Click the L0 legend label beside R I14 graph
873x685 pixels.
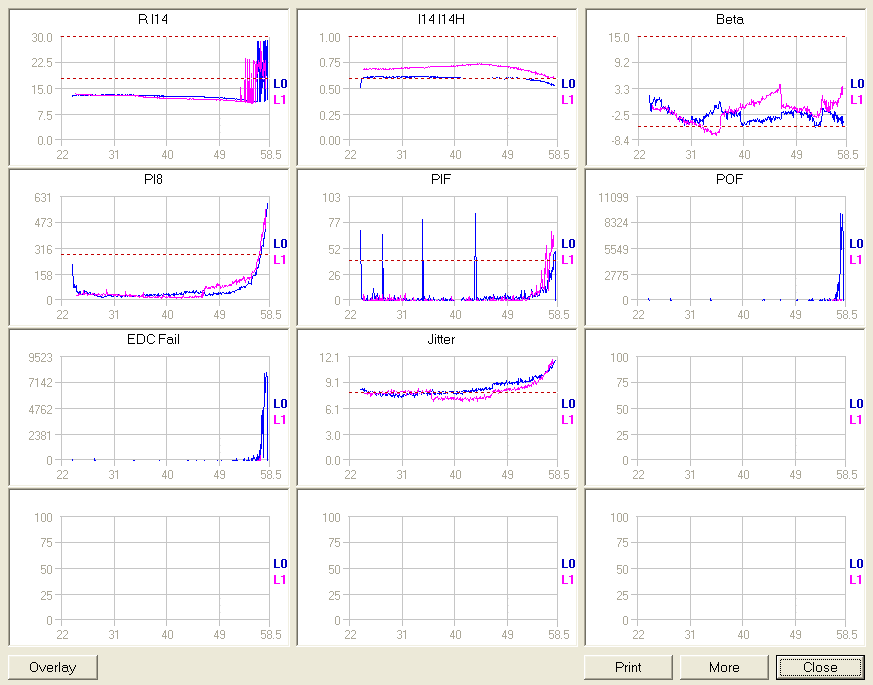tap(280, 84)
